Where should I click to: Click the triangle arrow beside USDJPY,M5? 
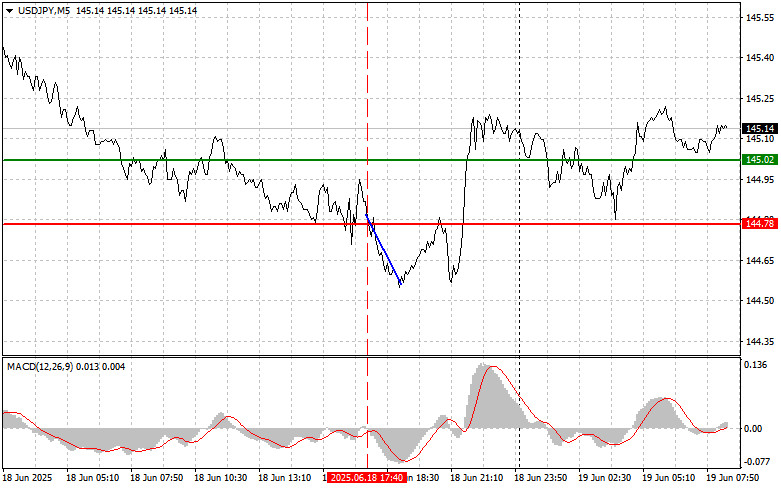[x=9, y=9]
